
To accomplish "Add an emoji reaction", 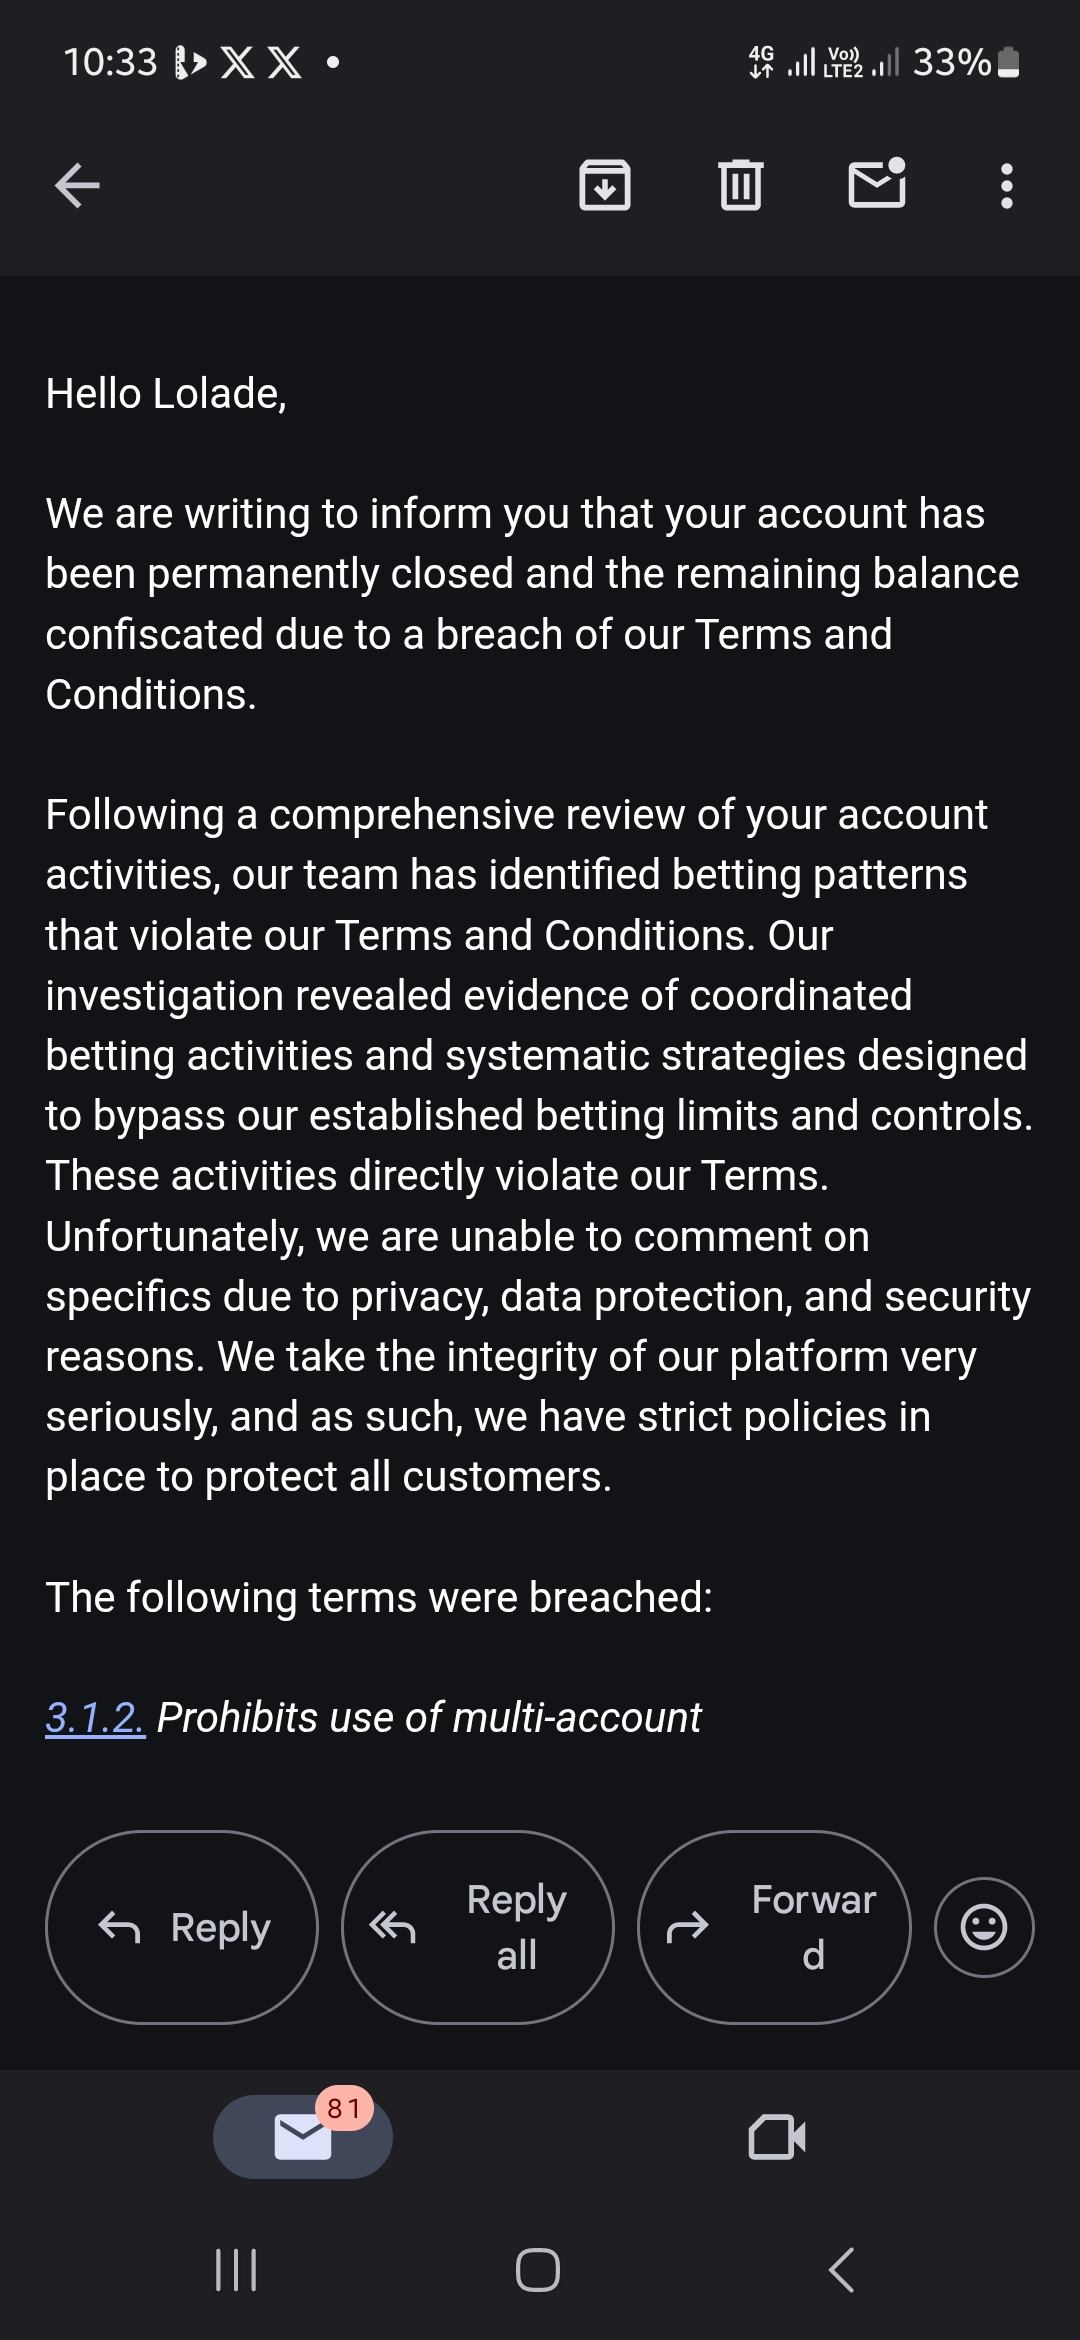I will 984,1927.
